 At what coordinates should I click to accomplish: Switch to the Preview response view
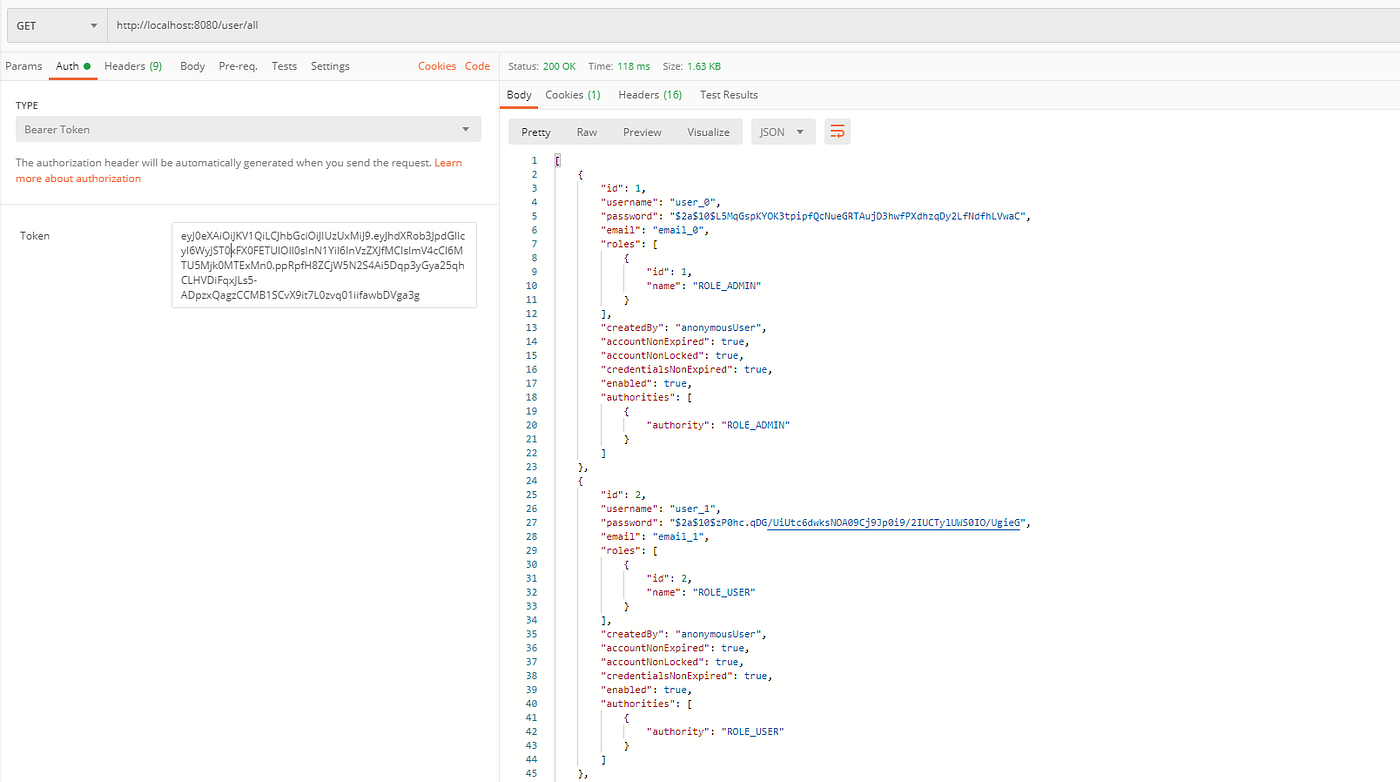[641, 131]
